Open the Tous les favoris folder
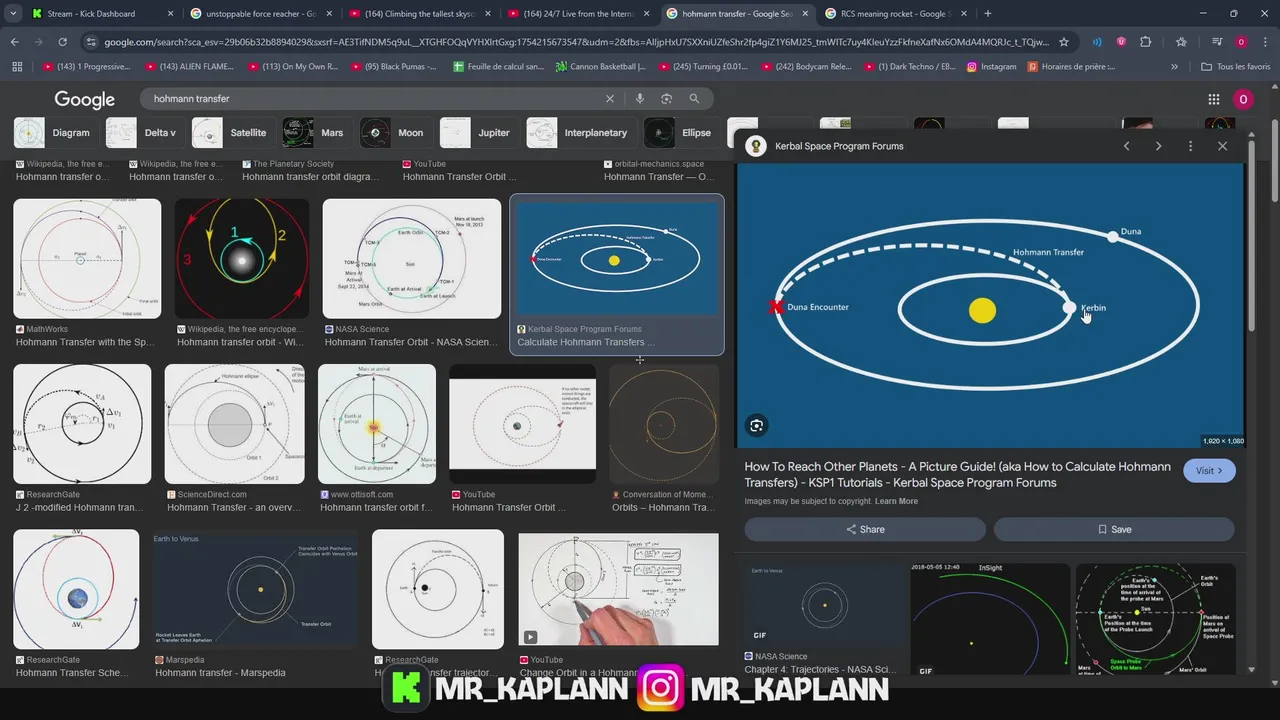Image resolution: width=1280 pixels, height=720 pixels. [1236, 67]
